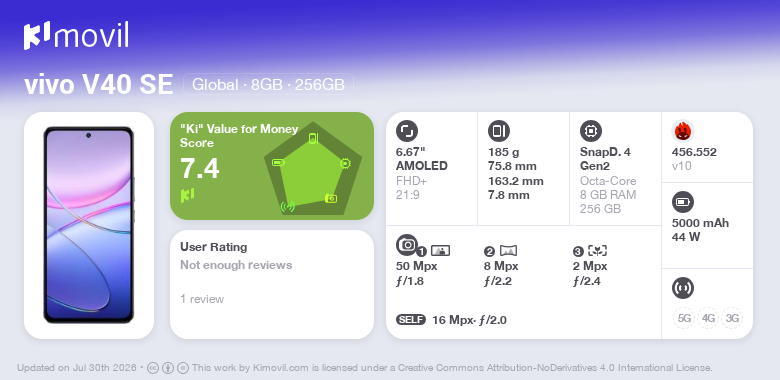This screenshot has width=780, height=380.
Task: Select the 4G network badge
Action: pyautogui.click(x=708, y=318)
